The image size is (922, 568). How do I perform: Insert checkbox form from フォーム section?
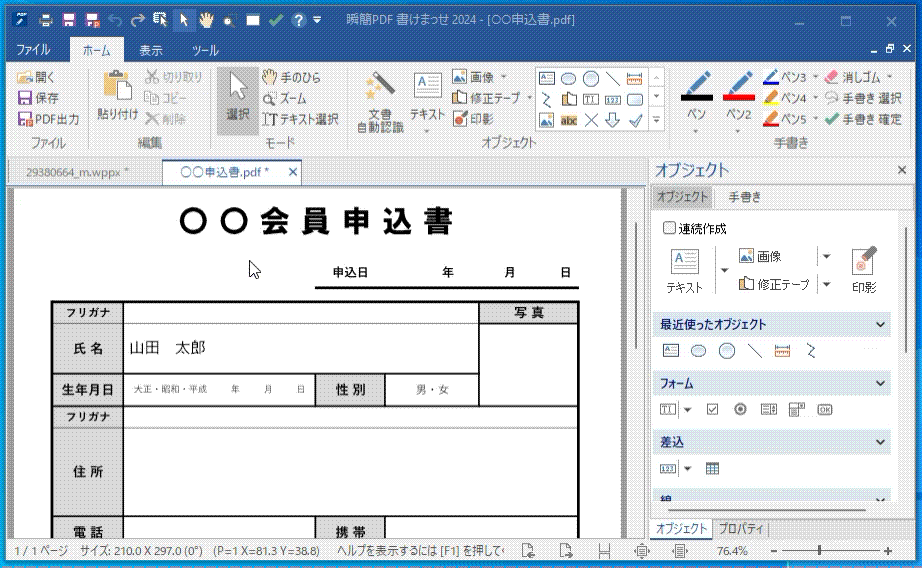coord(712,410)
